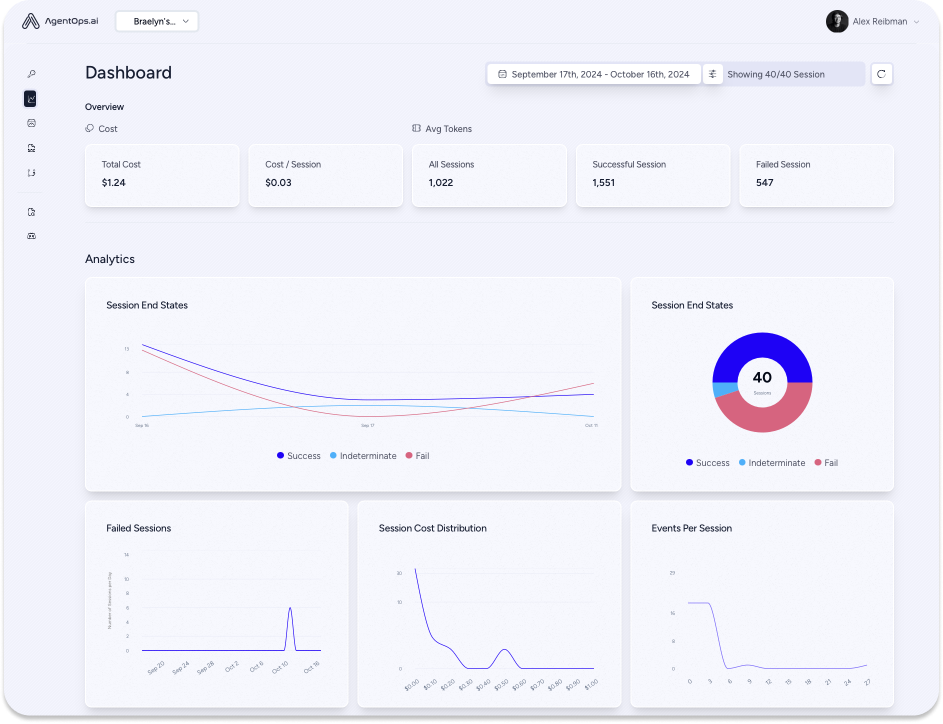943x724 pixels.
Task: Click the blue Success donut segment
Action: pos(763,345)
